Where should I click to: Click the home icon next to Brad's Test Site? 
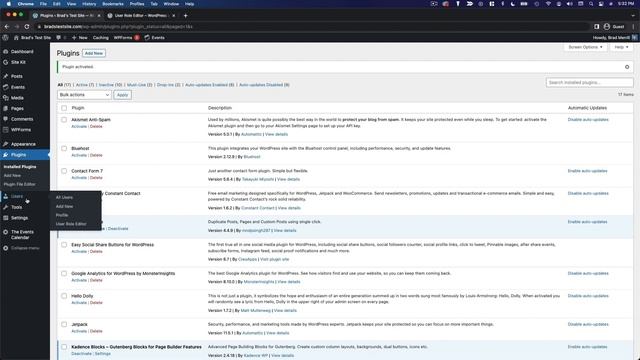click(16, 38)
